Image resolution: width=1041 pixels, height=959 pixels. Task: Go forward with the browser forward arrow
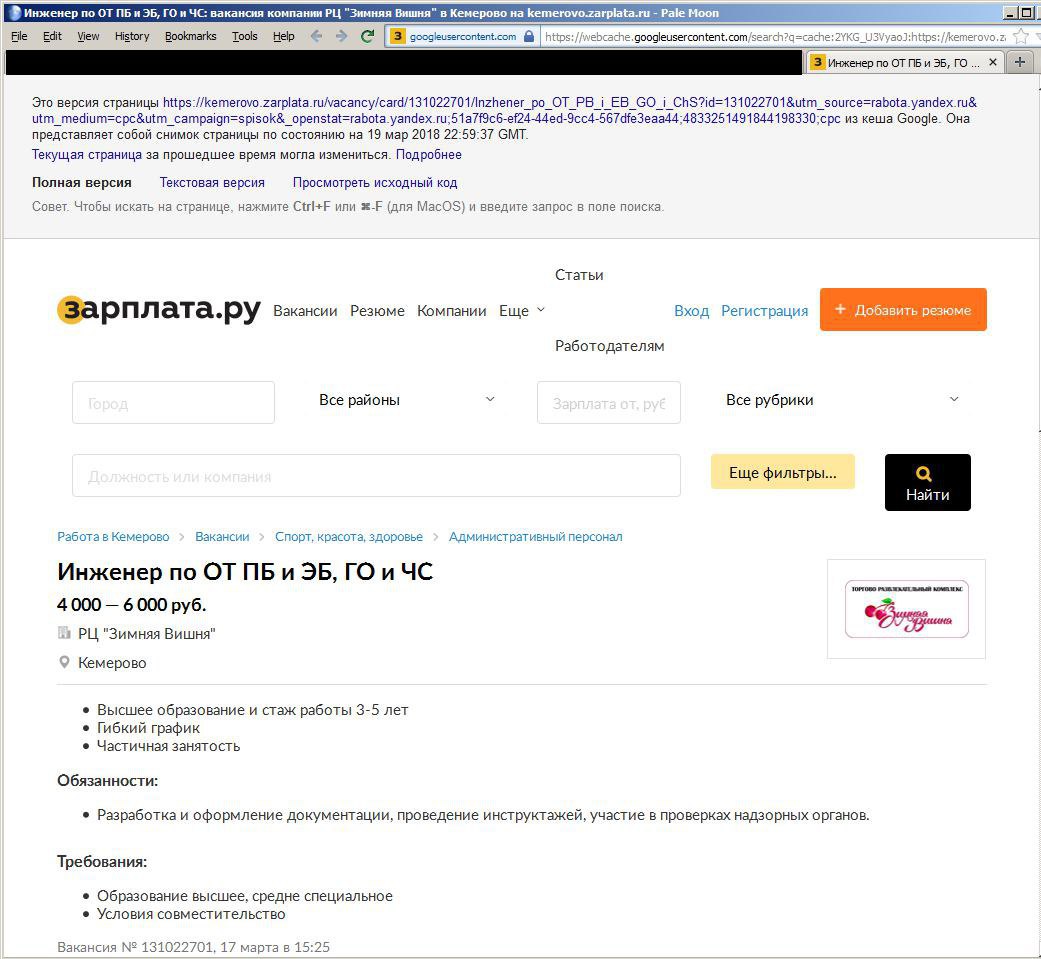[x=341, y=36]
